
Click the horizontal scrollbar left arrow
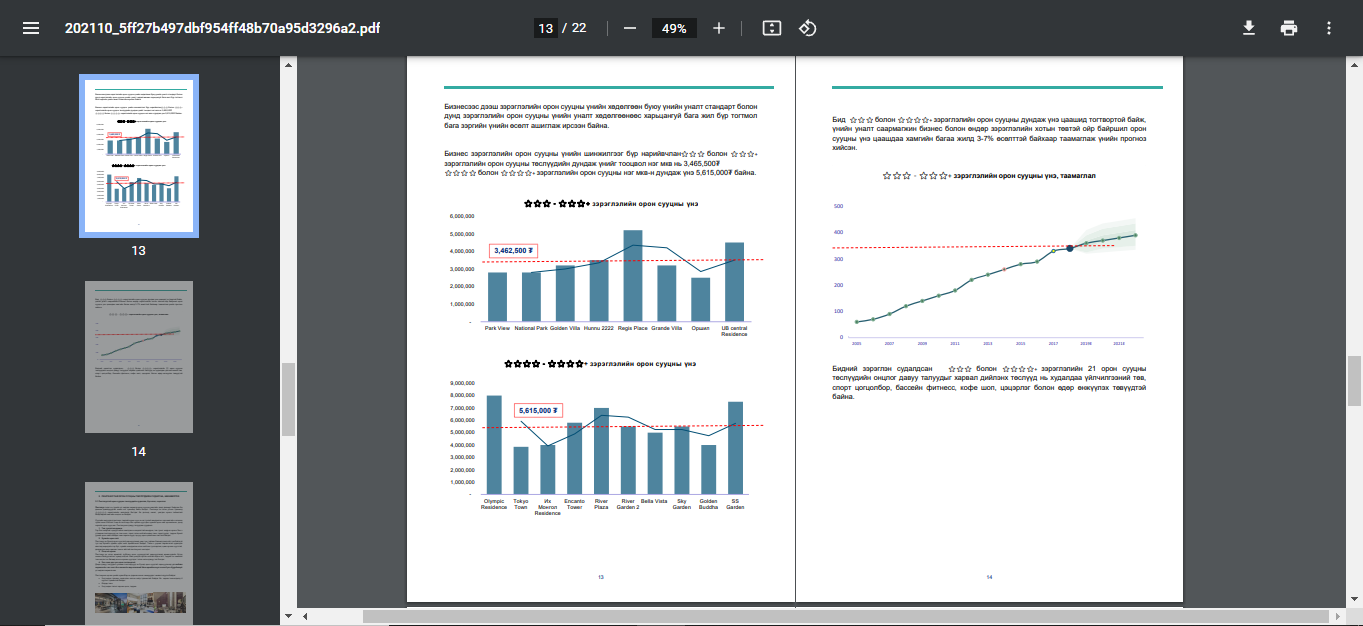[305, 616]
